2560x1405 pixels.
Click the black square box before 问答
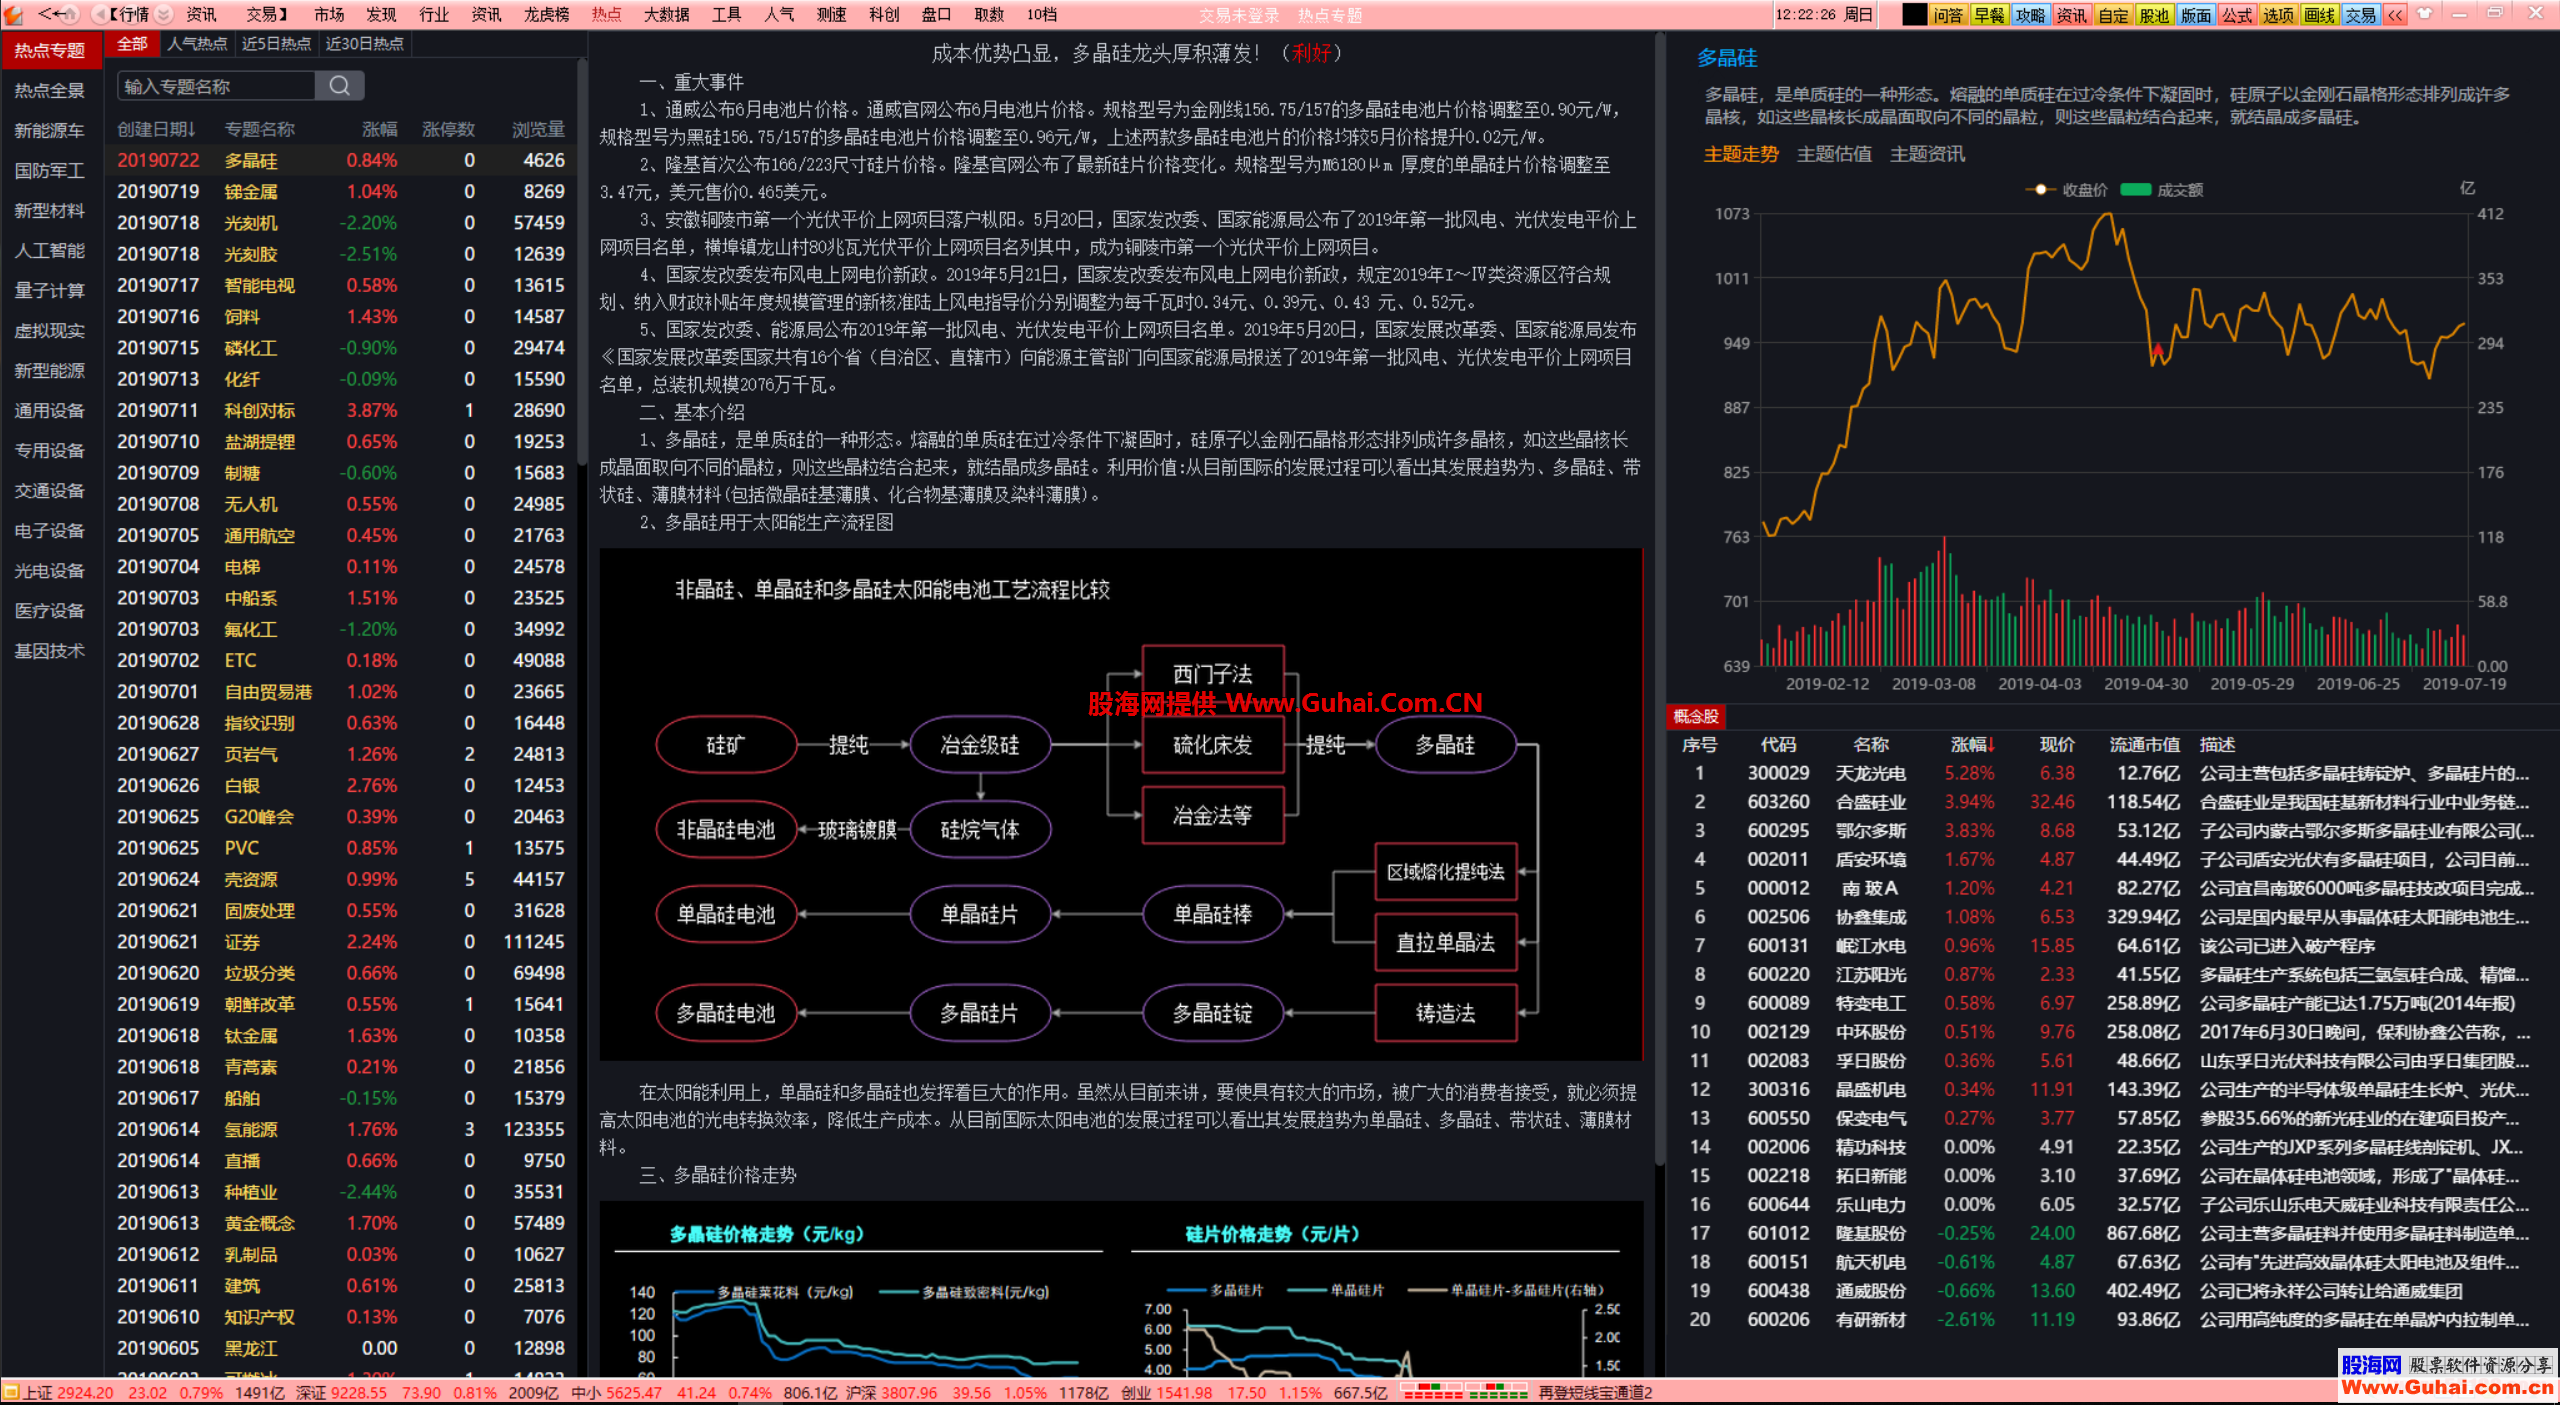click(x=1914, y=15)
